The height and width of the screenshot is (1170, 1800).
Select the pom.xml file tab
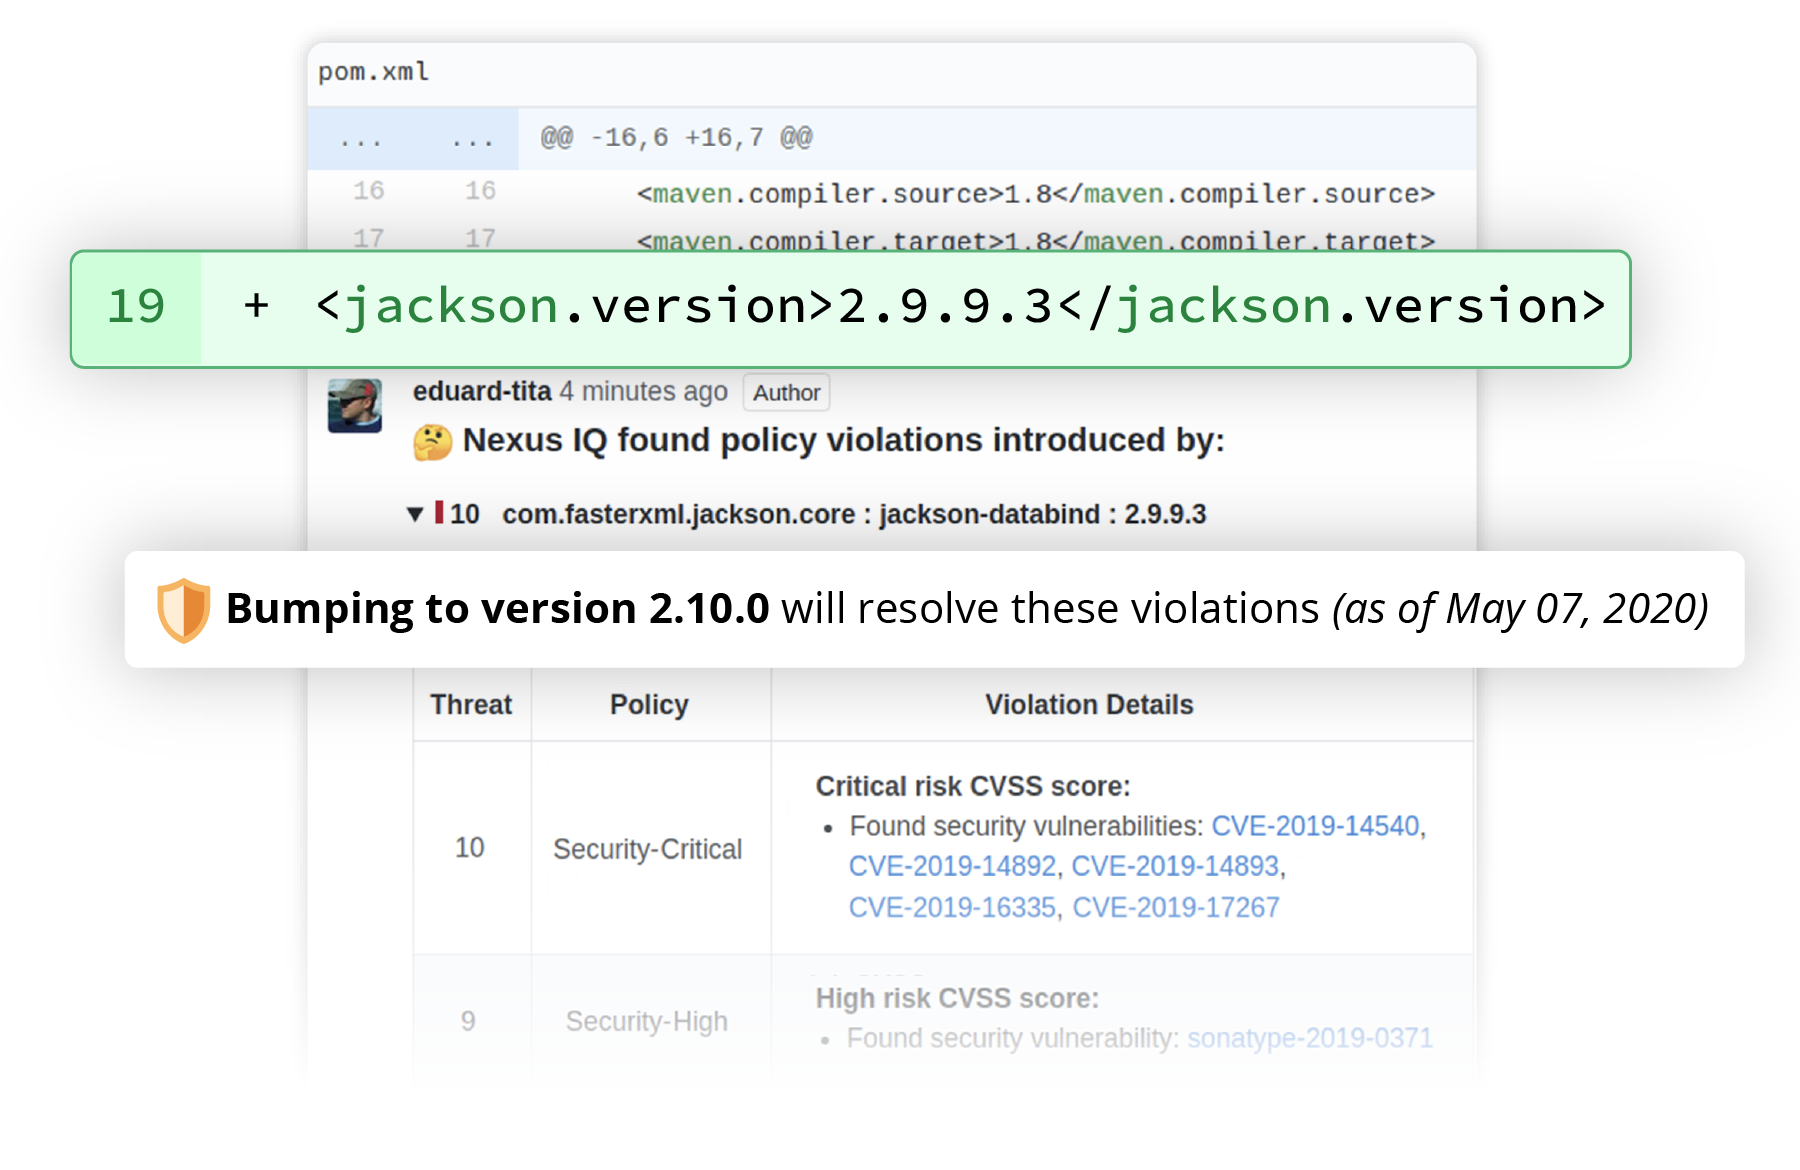372,71
